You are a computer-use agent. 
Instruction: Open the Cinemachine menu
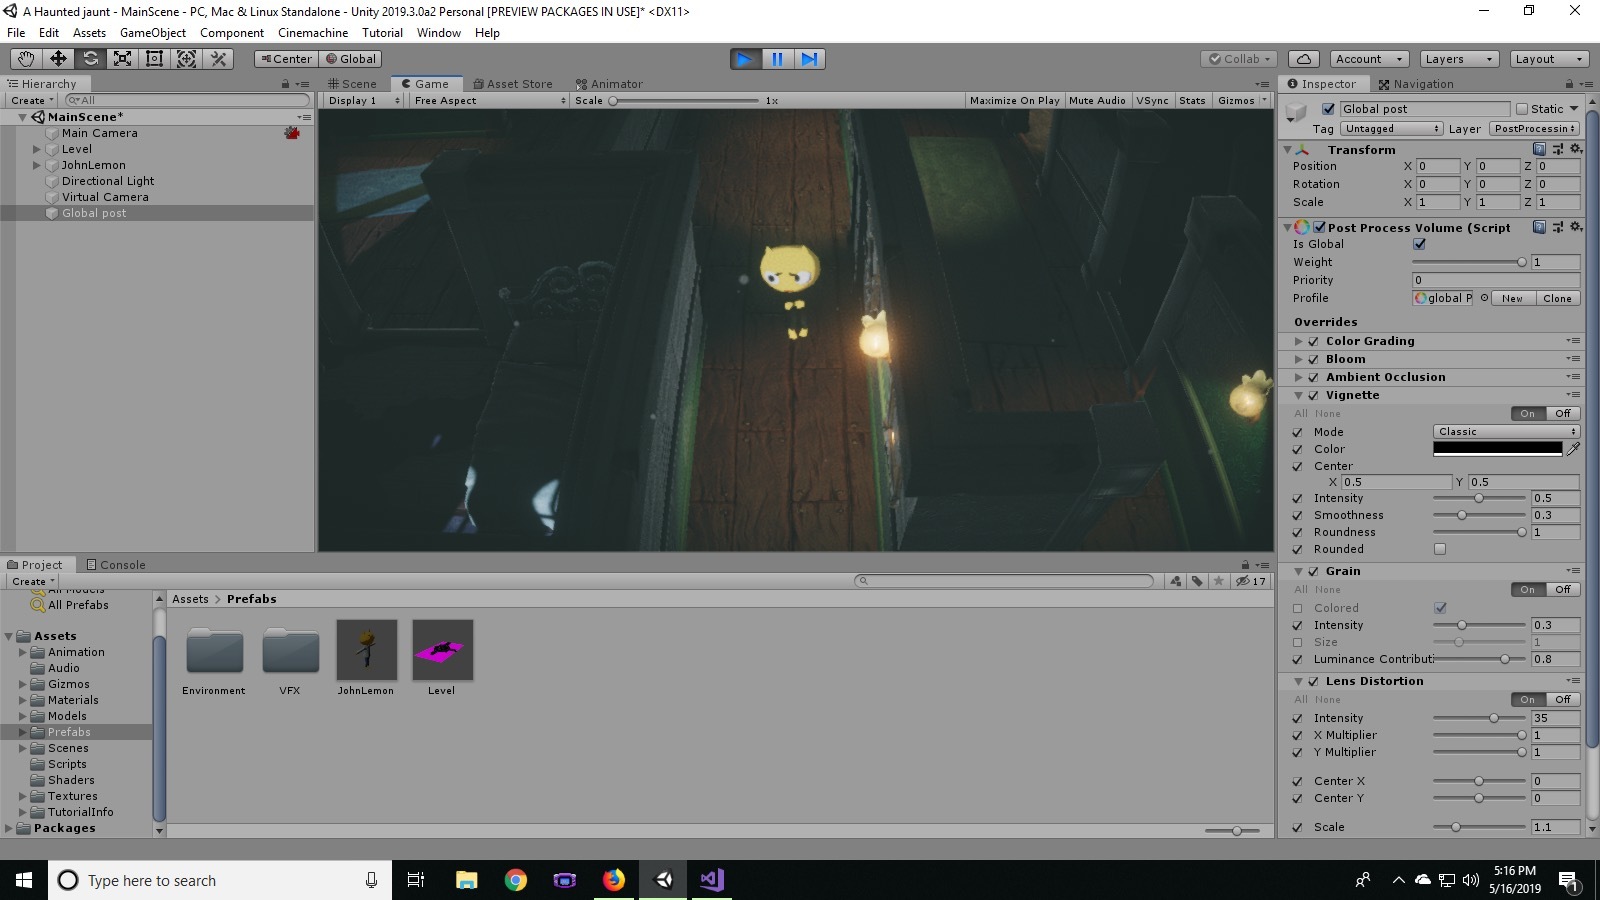[x=313, y=33]
